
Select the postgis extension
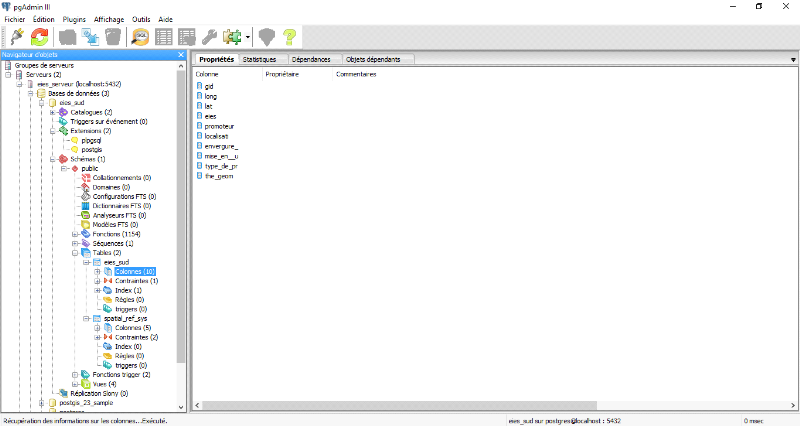92,150
